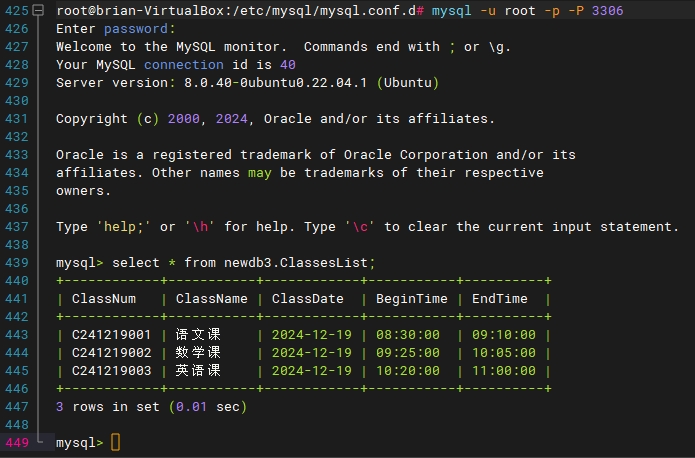Click the ClassDate column header
The width and height of the screenshot is (695, 458).
[x=307, y=299]
